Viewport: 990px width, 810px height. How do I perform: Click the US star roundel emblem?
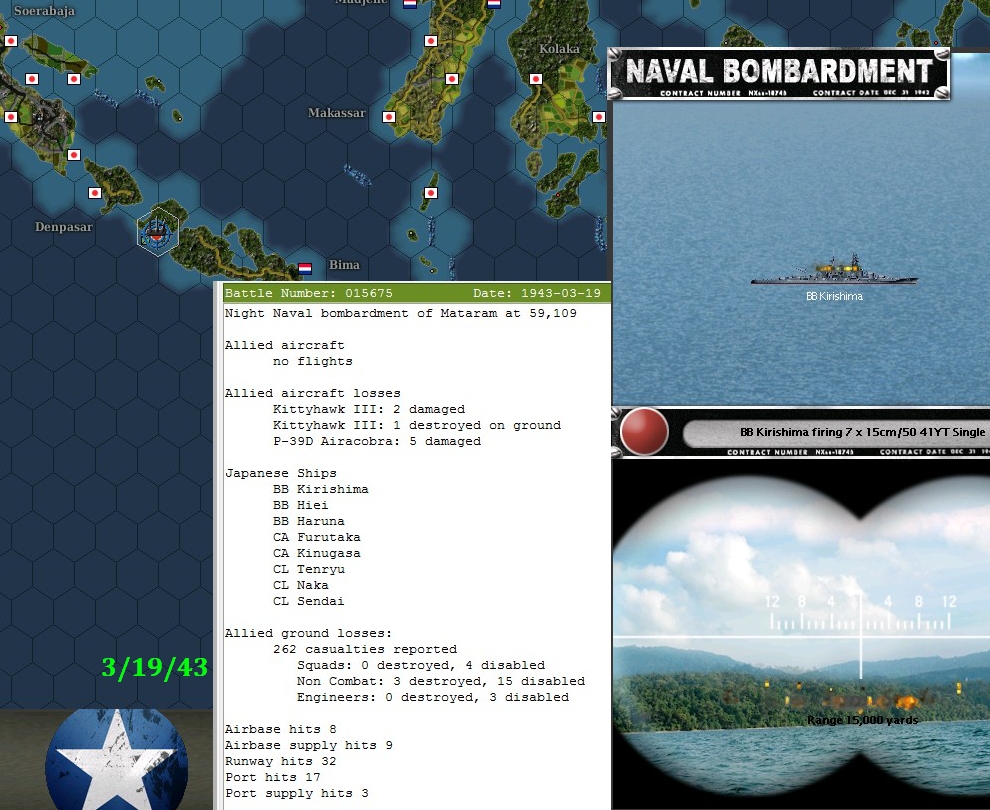click(x=117, y=759)
